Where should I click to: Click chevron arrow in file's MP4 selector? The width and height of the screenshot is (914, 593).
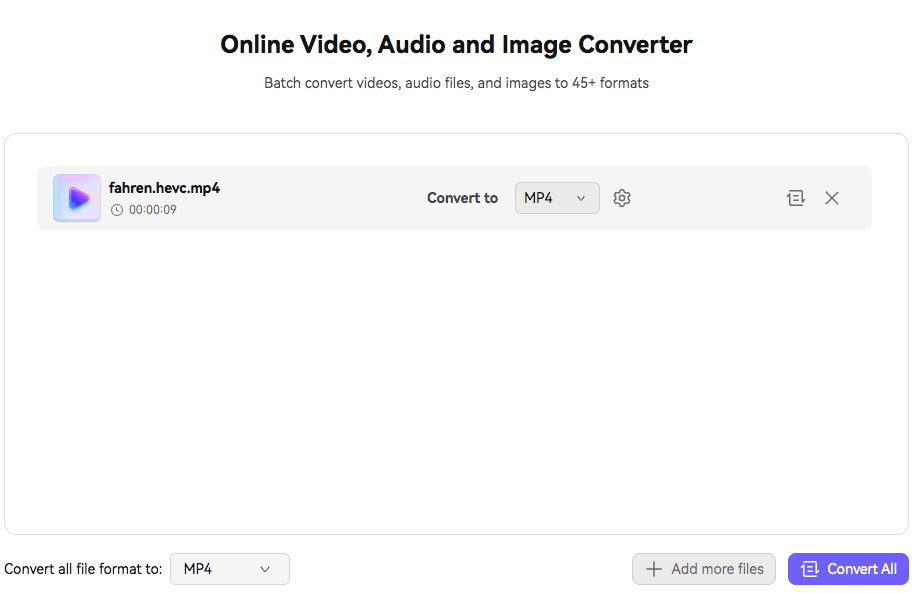click(581, 198)
